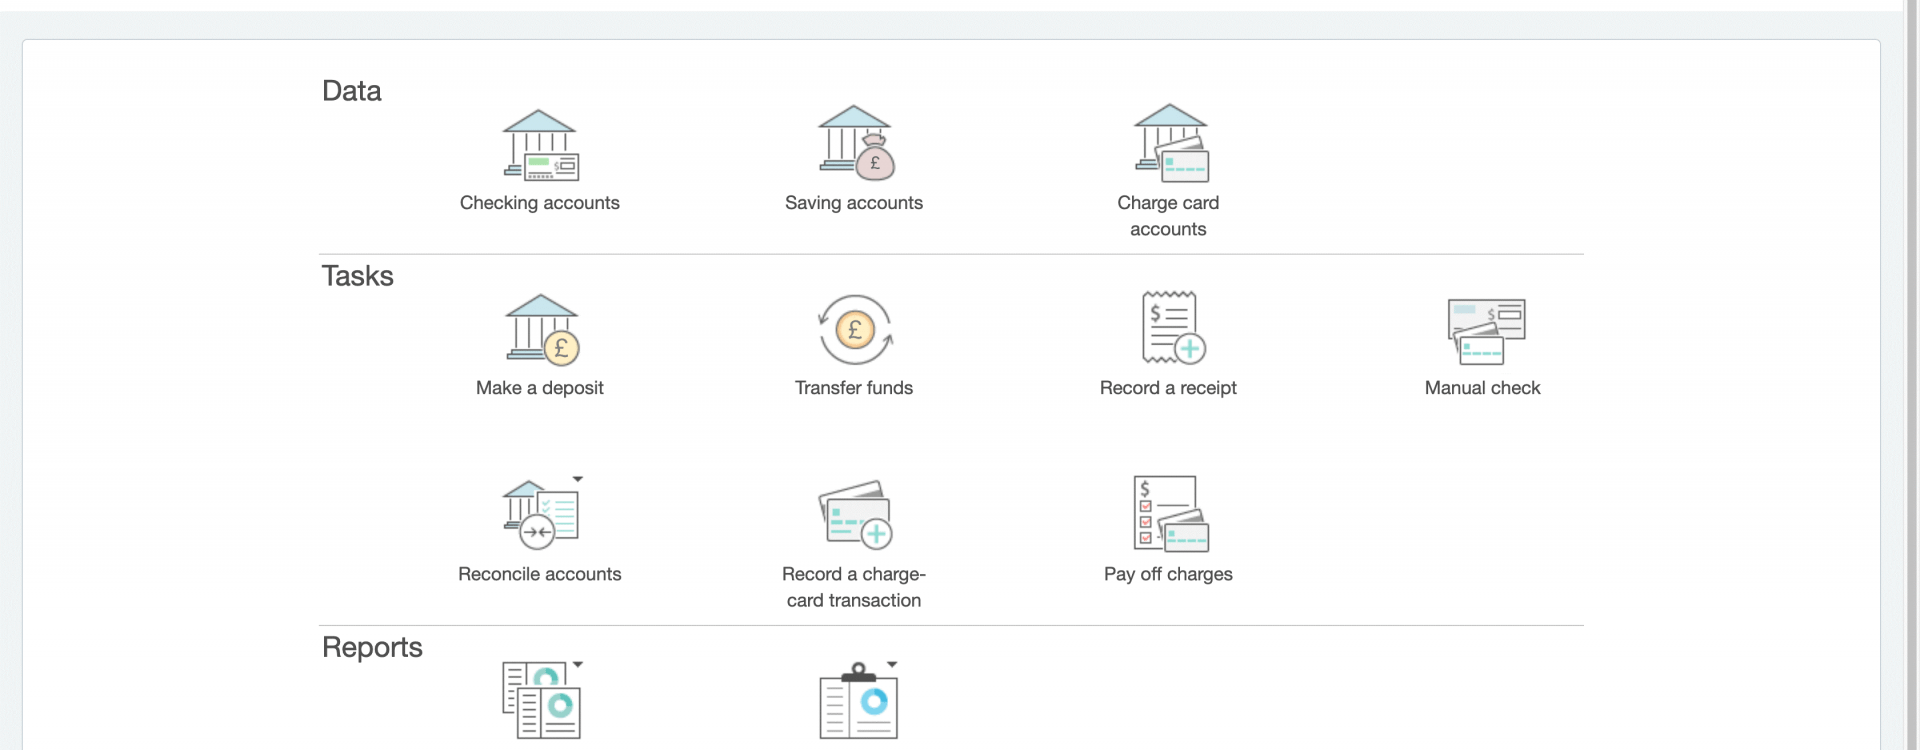
Task: Click the Record a charge-card transaction icon
Action: [855, 515]
